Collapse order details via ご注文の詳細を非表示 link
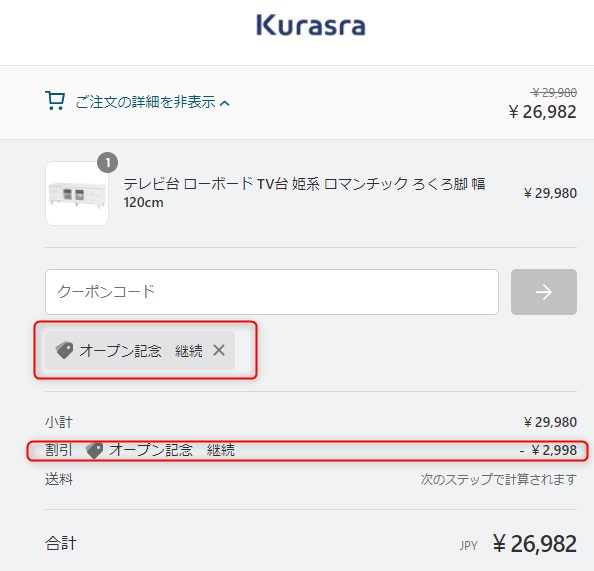 145,102
